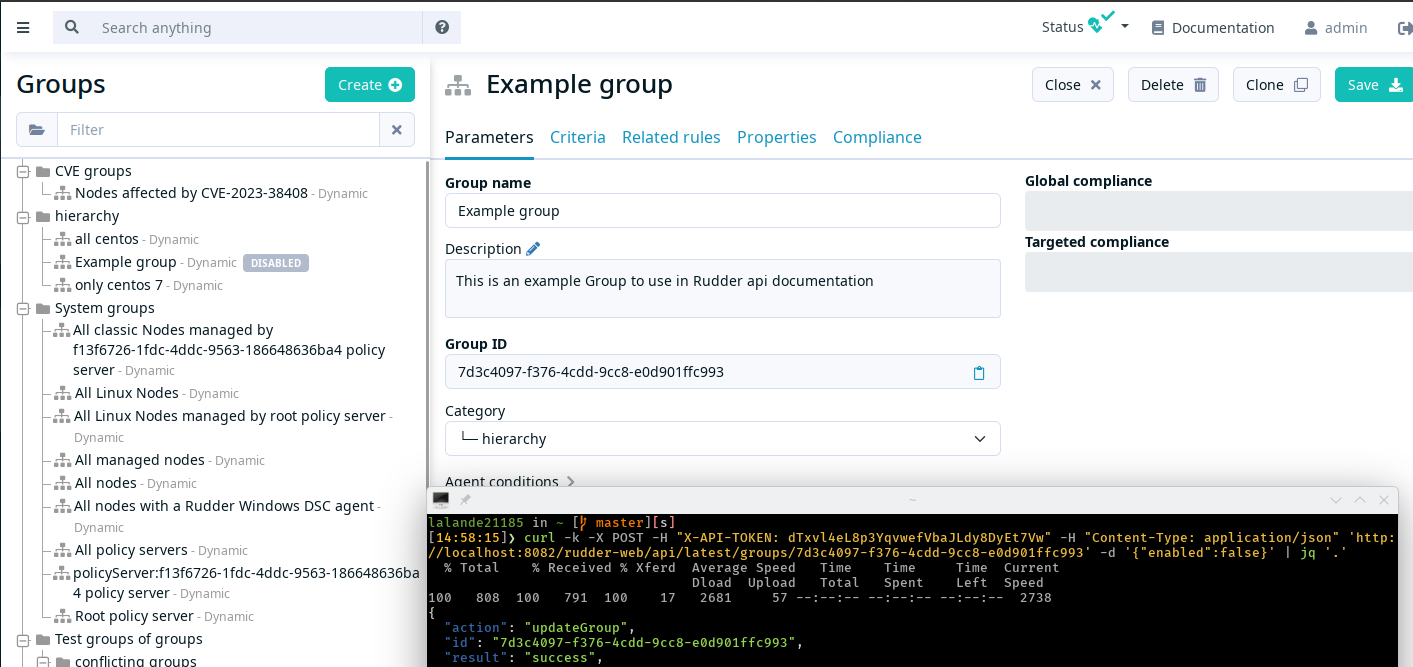Viewport: 1413px width, 667px height.
Task: Click the DISABLED badge on Example group
Action: pos(276,263)
